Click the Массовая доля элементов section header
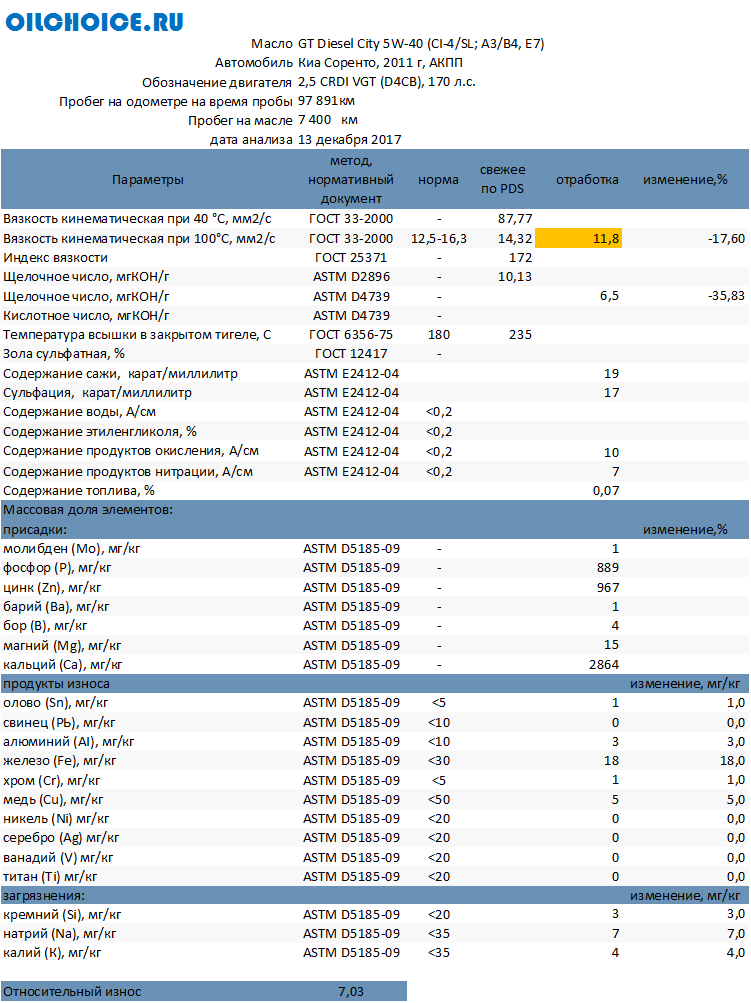The image size is (751, 1003). [x=88, y=510]
